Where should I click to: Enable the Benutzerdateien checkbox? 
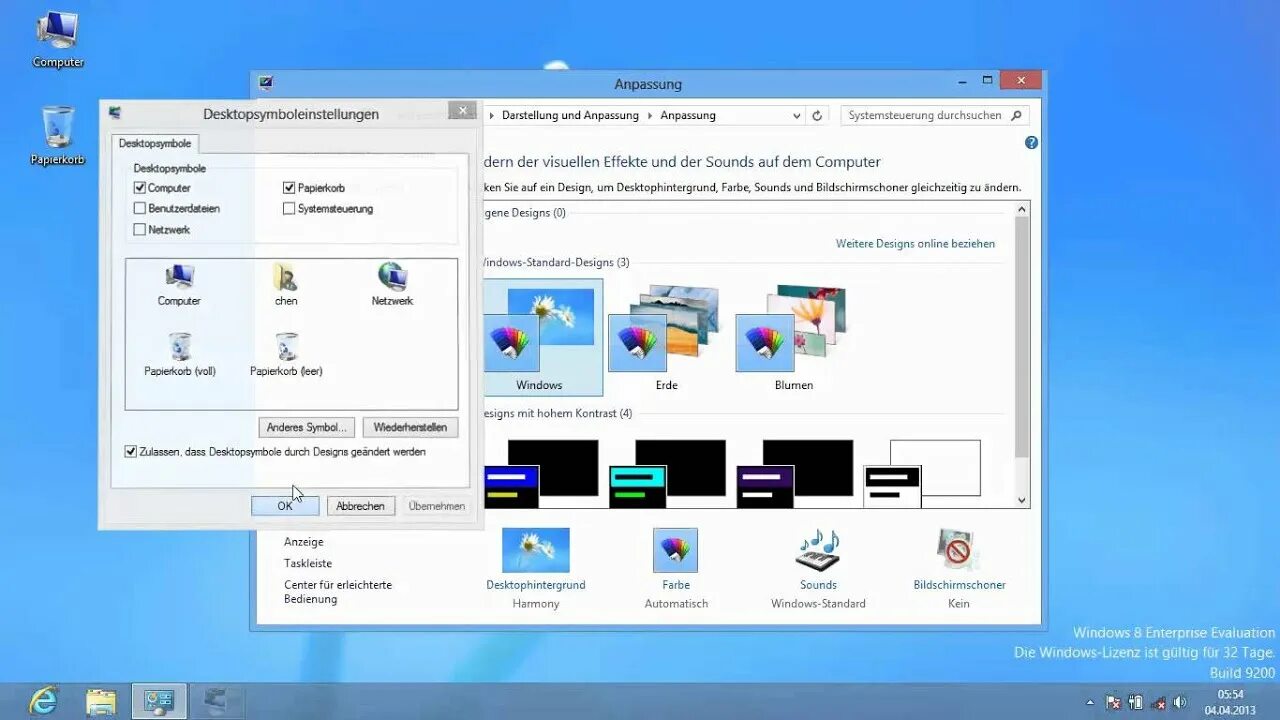[x=140, y=209]
